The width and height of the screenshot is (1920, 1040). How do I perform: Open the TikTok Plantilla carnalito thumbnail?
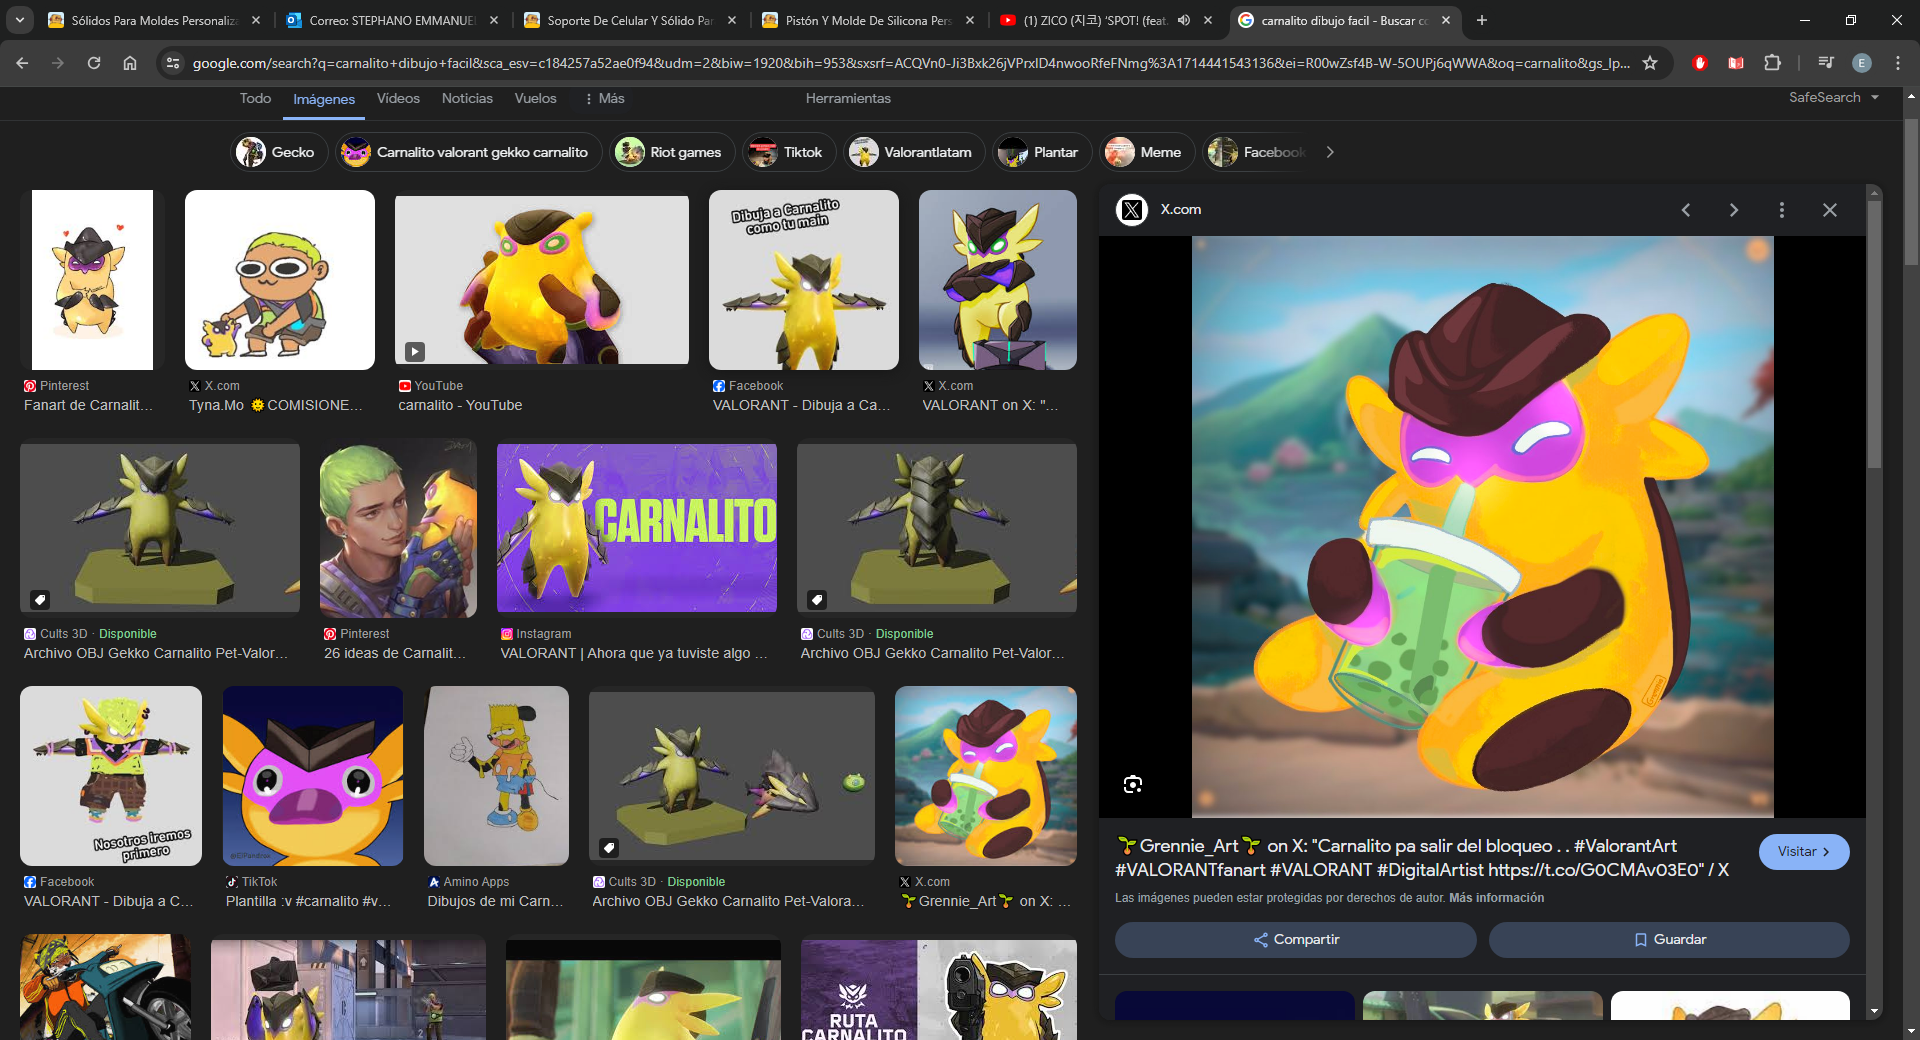[x=313, y=776]
